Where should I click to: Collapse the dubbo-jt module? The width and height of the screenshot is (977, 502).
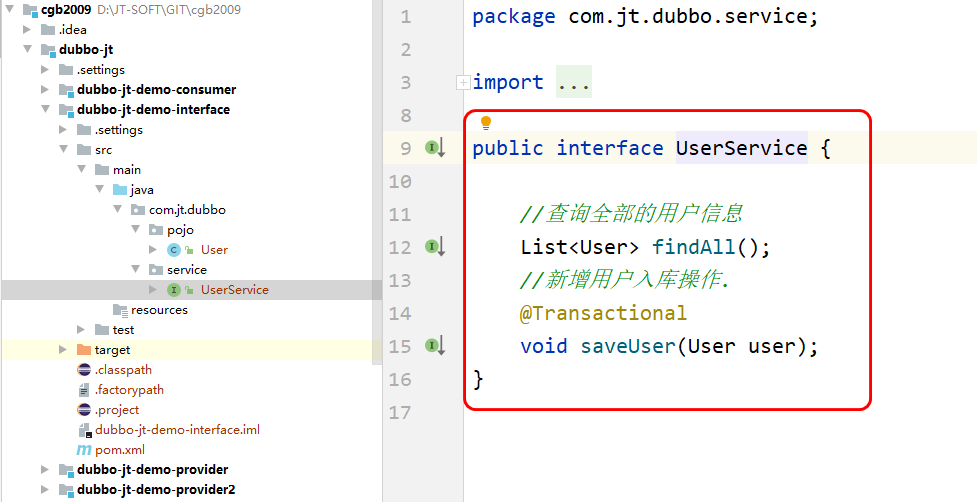tap(27, 49)
